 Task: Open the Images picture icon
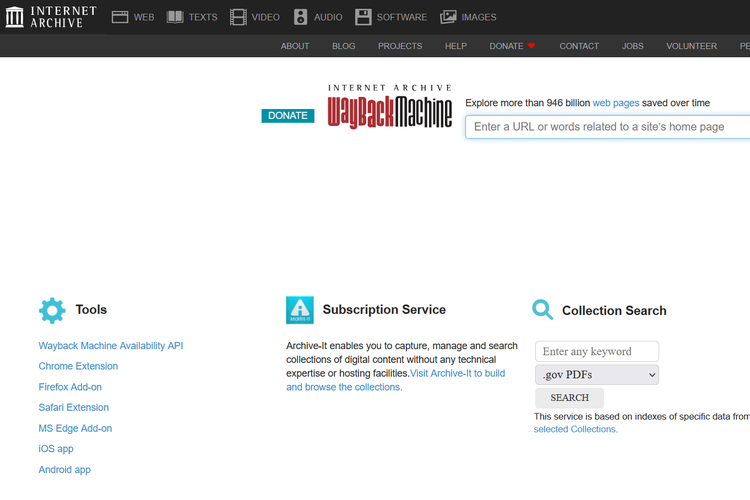448,17
